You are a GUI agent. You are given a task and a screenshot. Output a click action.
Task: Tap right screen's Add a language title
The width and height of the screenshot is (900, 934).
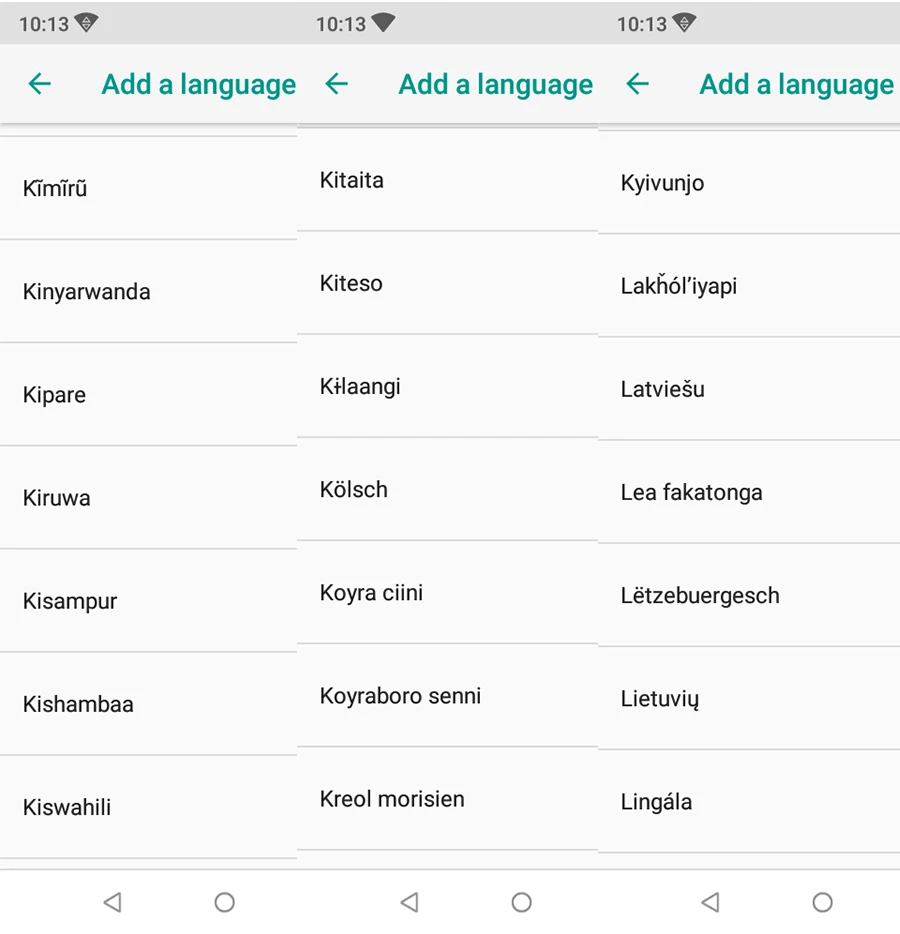click(x=796, y=85)
